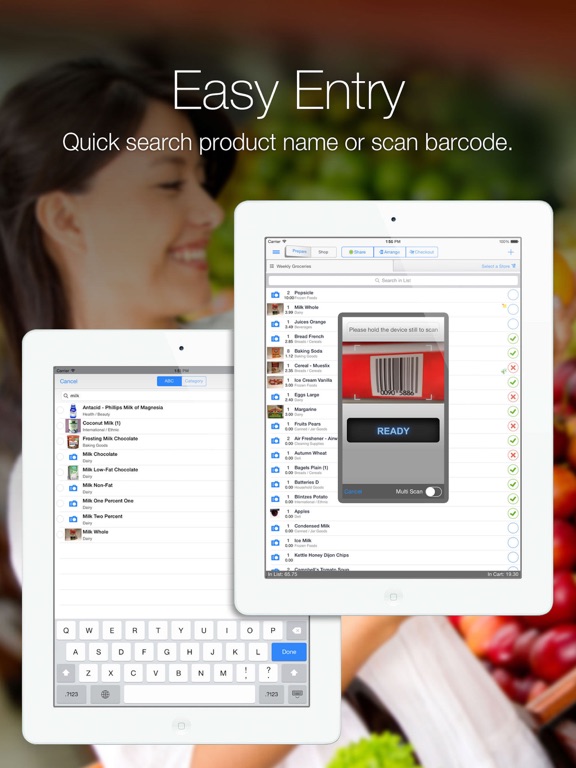This screenshot has width=576, height=768.
Task: Select 'Milk Low-Fat Chocolate' result
Action: 144,472
